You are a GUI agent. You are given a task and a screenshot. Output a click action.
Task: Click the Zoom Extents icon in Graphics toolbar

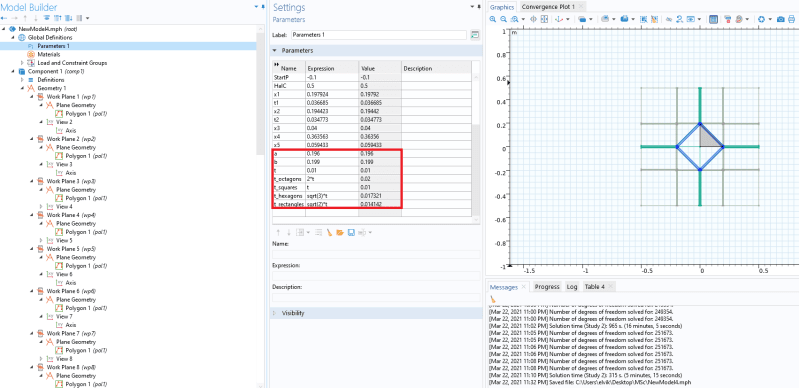[x=544, y=19]
